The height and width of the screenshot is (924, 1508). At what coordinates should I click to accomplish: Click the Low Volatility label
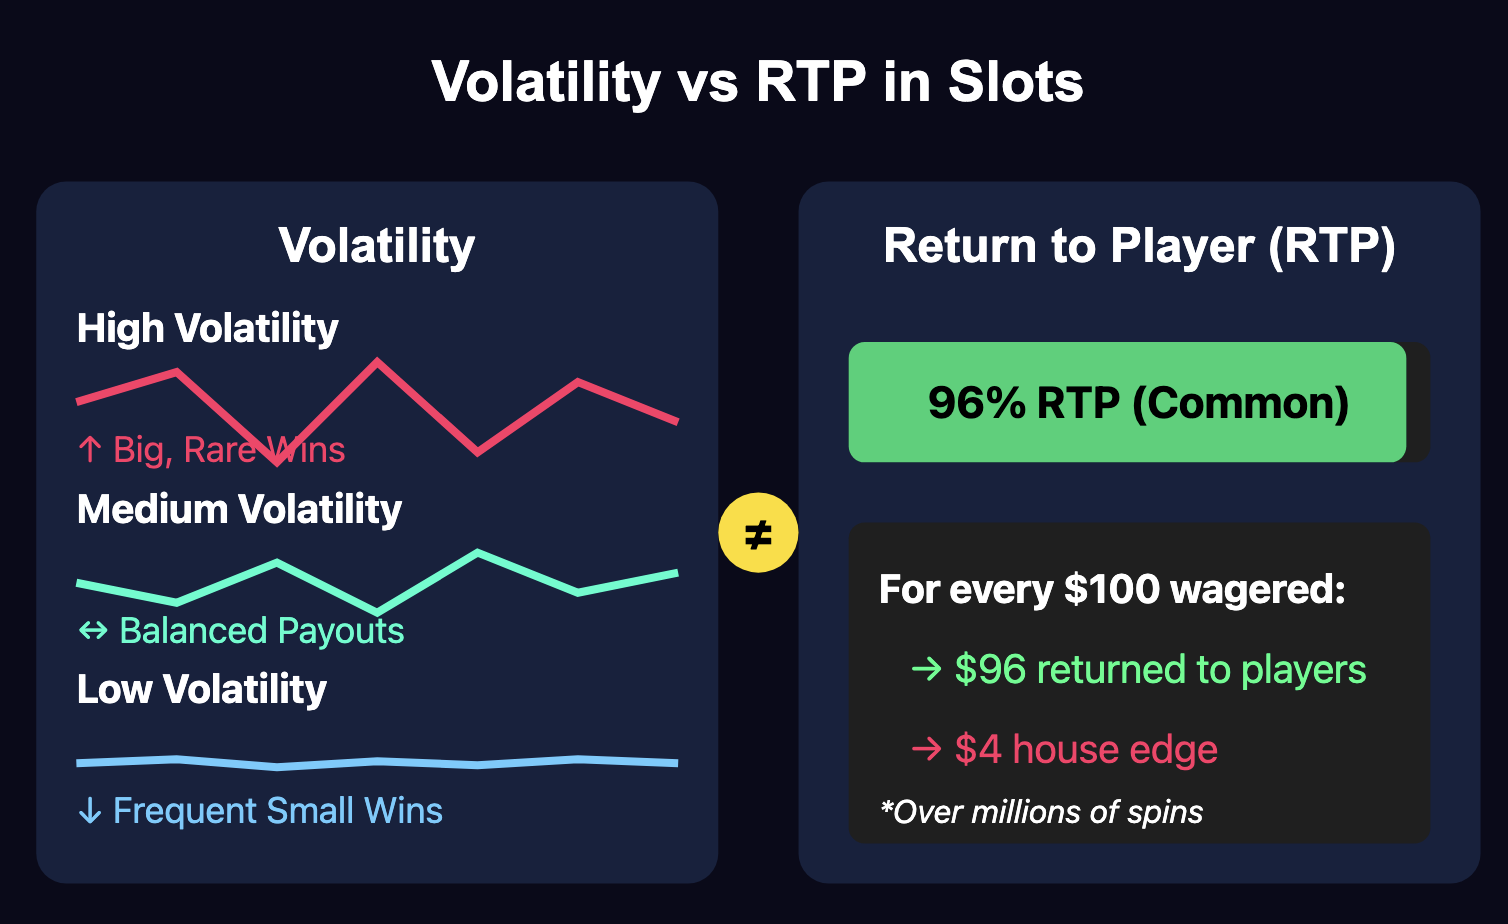click(202, 689)
